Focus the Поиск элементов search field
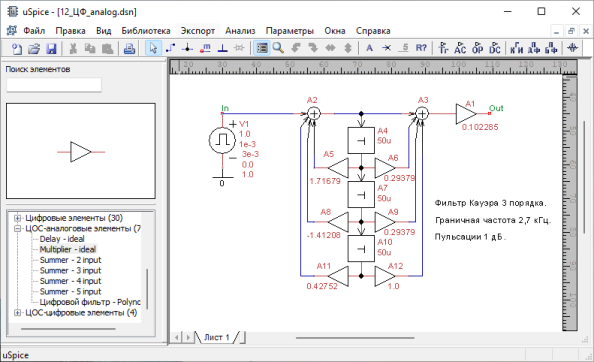The height and width of the screenshot is (362, 594). tap(54, 85)
